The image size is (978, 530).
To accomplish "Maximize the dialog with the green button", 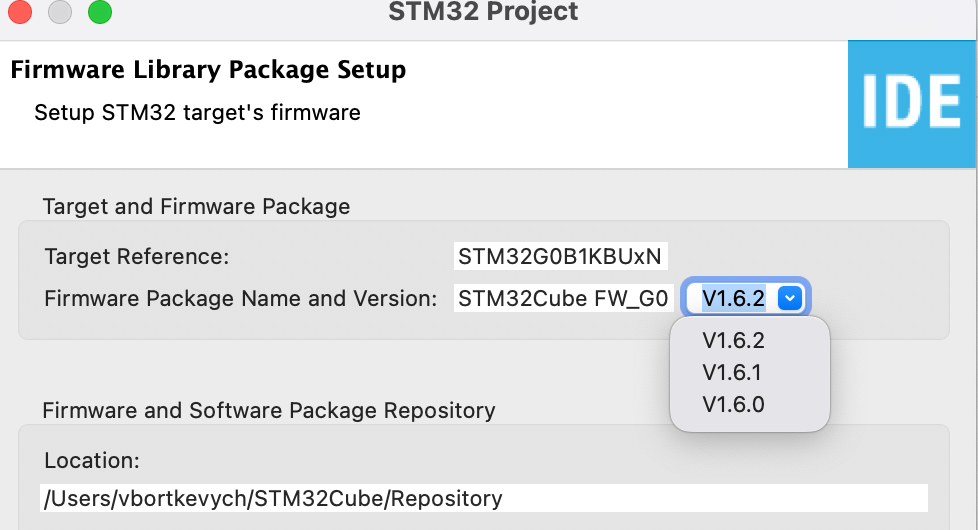I will coord(100,13).
